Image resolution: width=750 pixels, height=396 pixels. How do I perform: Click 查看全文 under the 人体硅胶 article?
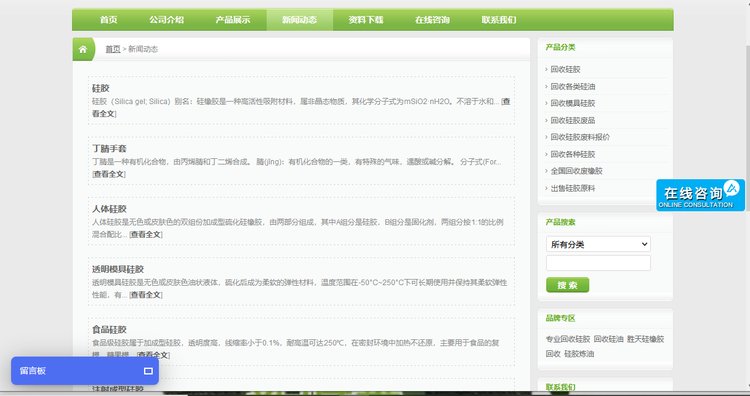146,234
